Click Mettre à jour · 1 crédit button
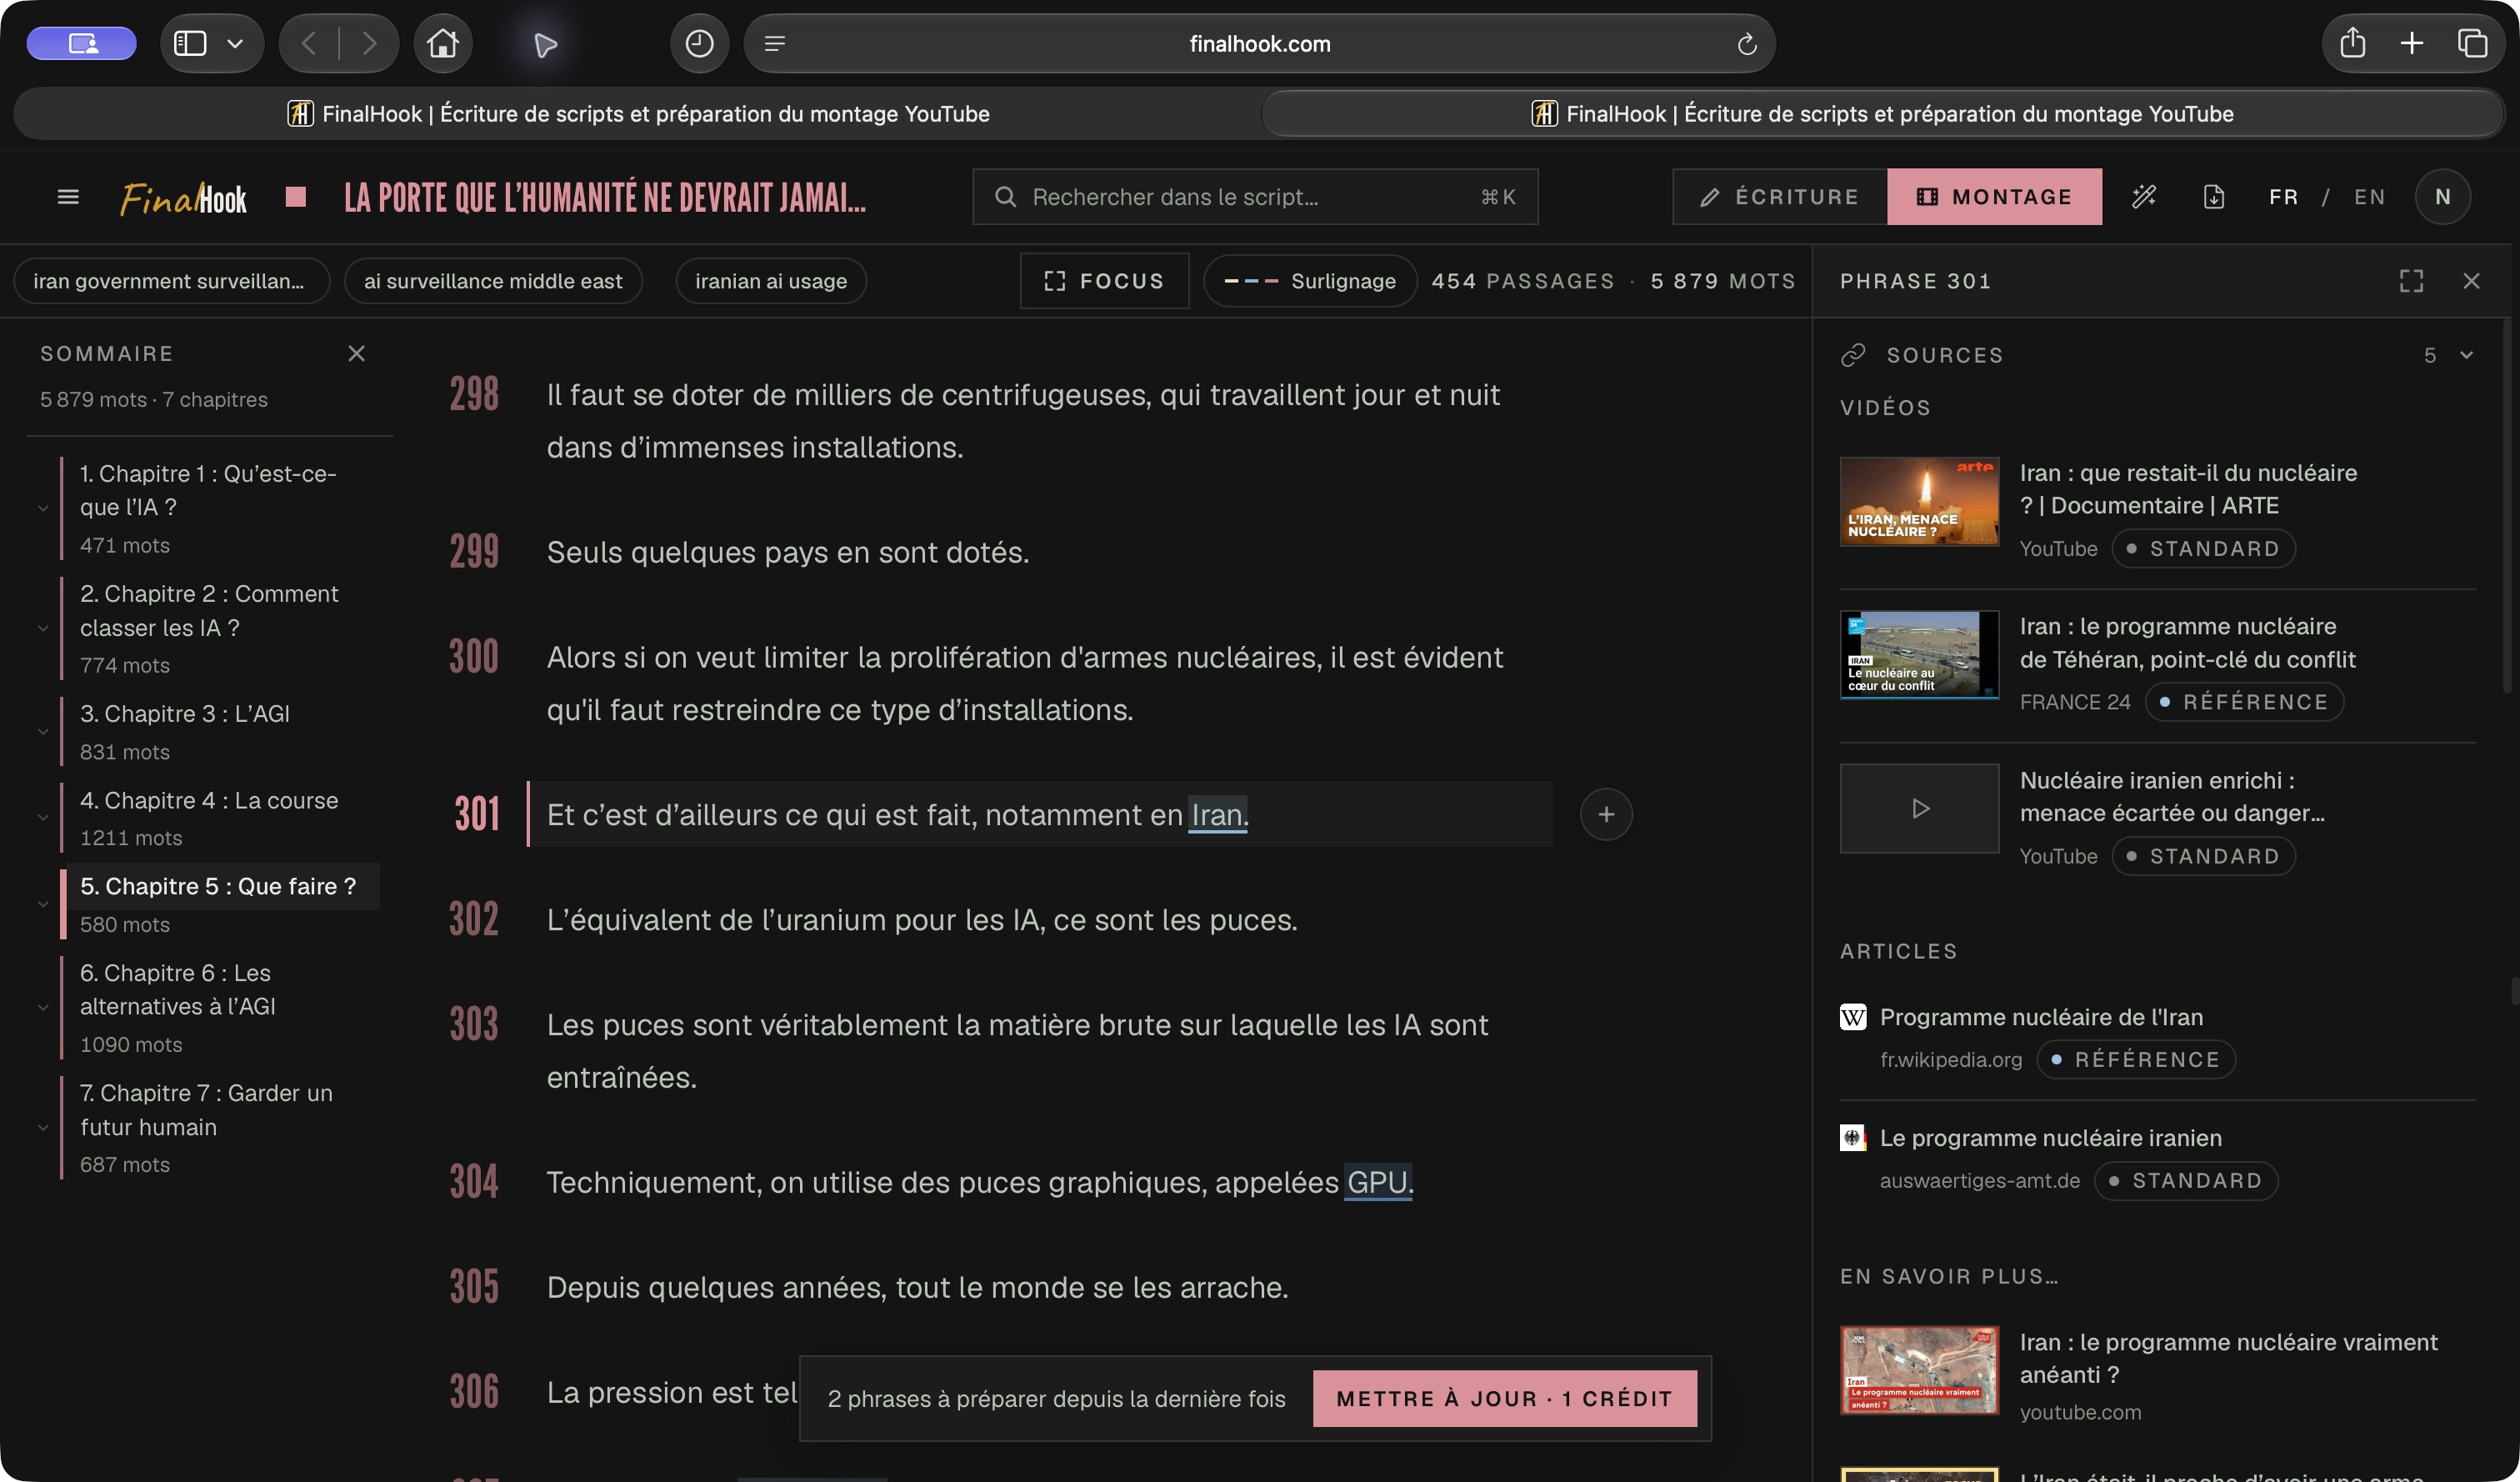 click(x=1504, y=1398)
